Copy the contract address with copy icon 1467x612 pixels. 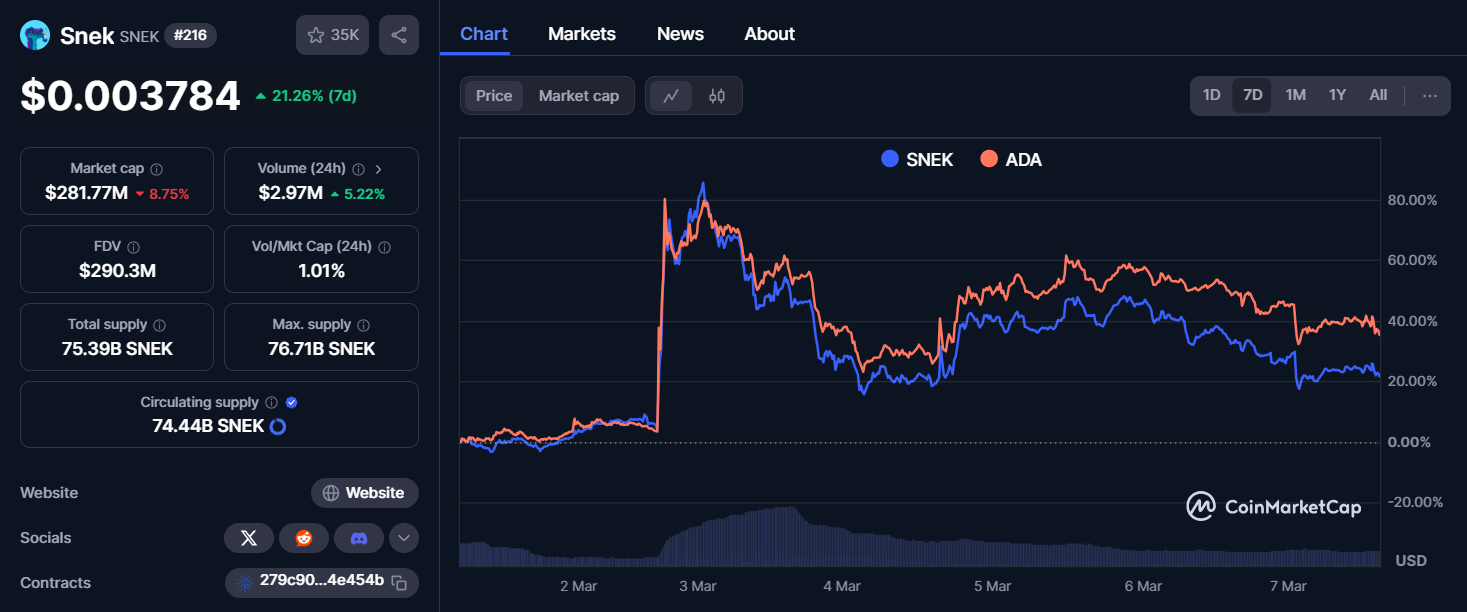(399, 583)
